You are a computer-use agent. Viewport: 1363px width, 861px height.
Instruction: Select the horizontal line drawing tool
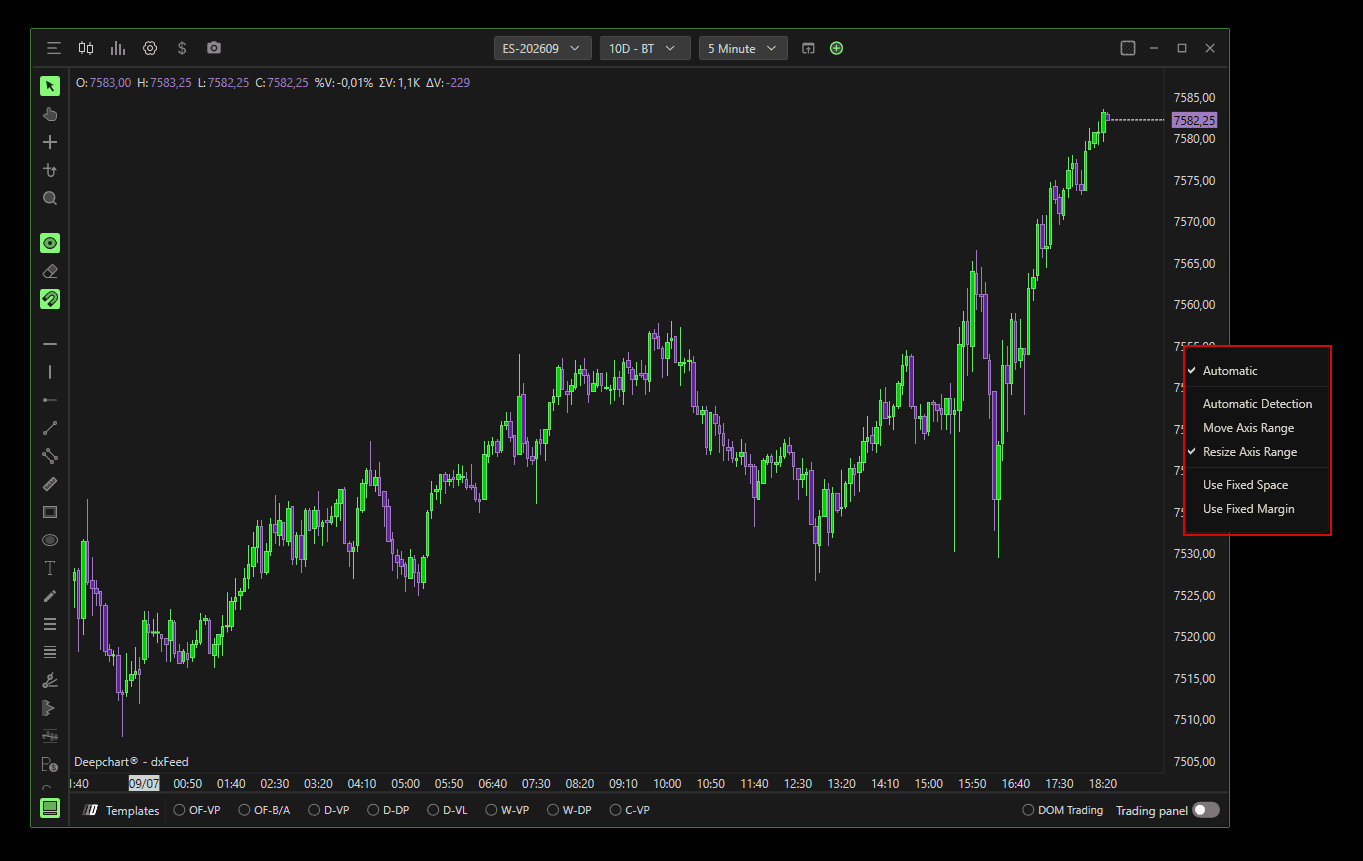(x=50, y=344)
